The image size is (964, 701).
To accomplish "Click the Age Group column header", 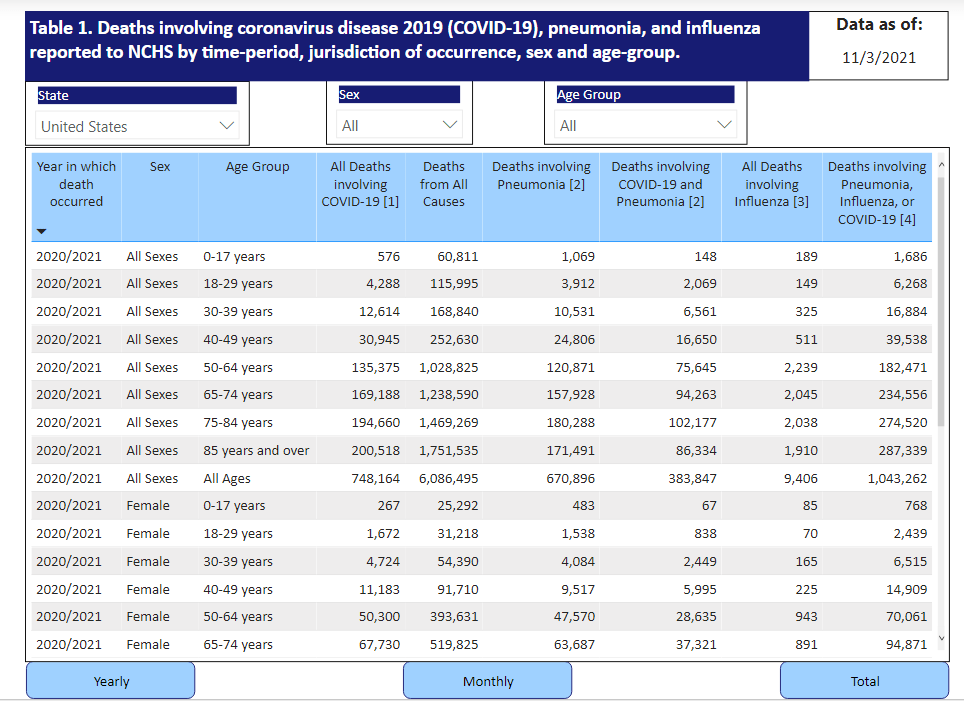I will [257, 167].
